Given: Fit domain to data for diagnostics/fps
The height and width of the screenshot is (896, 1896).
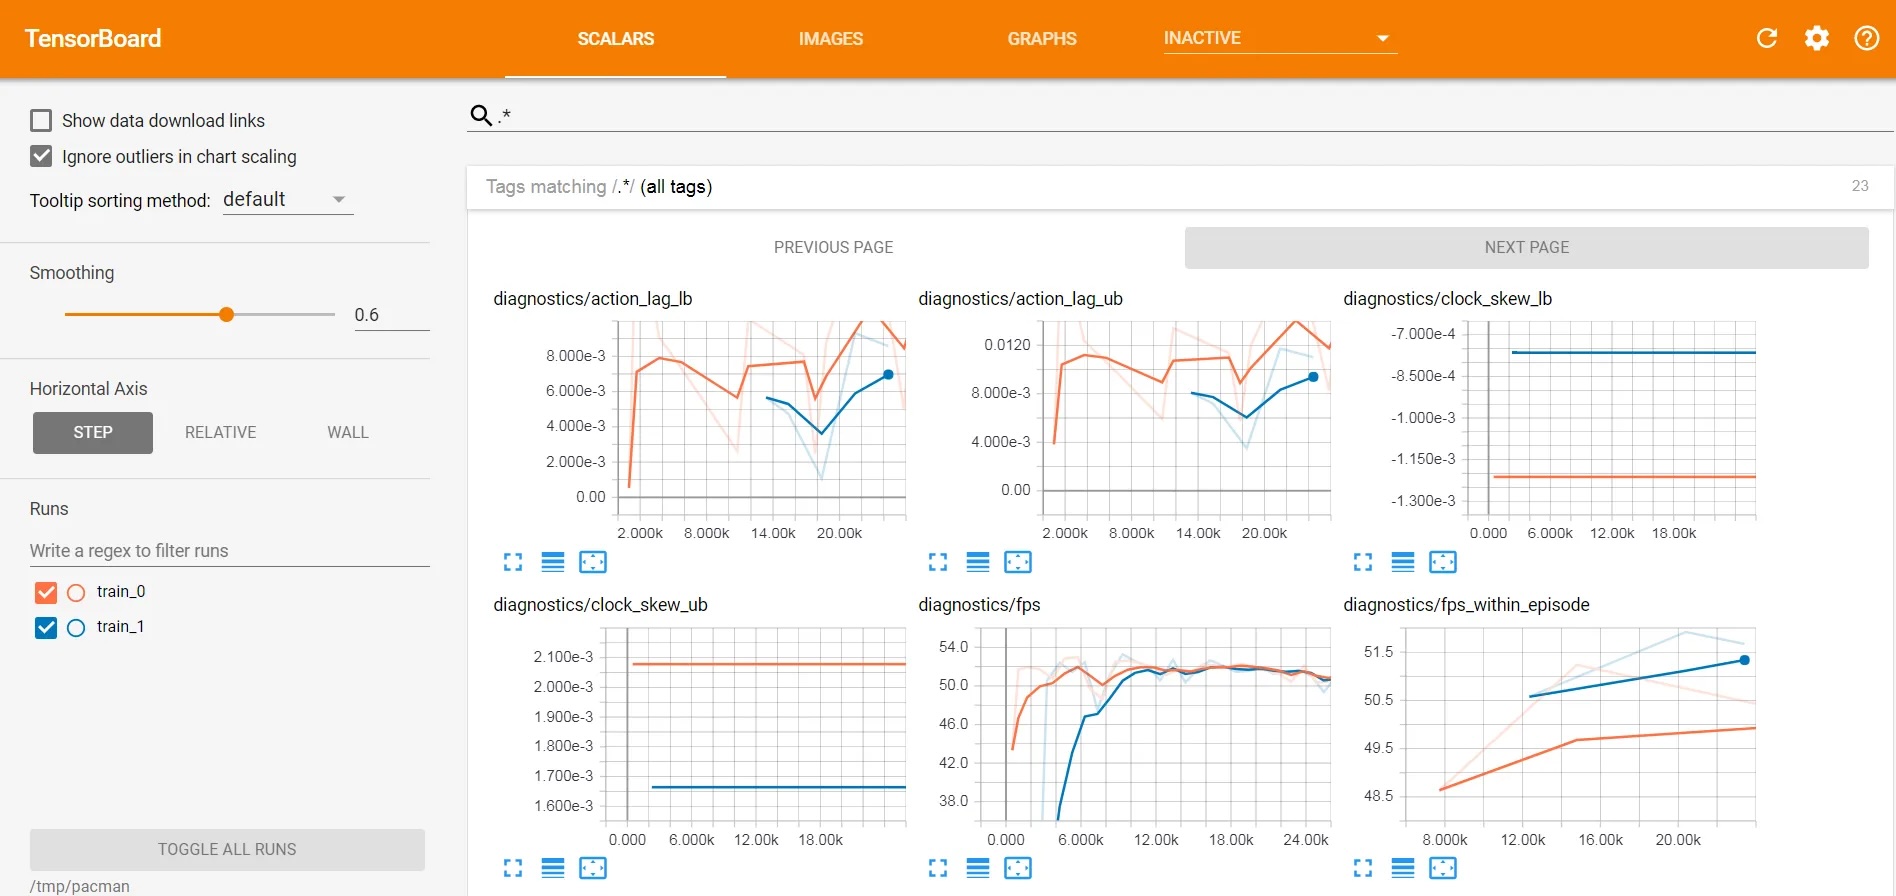Looking at the screenshot, I should coord(1018,868).
